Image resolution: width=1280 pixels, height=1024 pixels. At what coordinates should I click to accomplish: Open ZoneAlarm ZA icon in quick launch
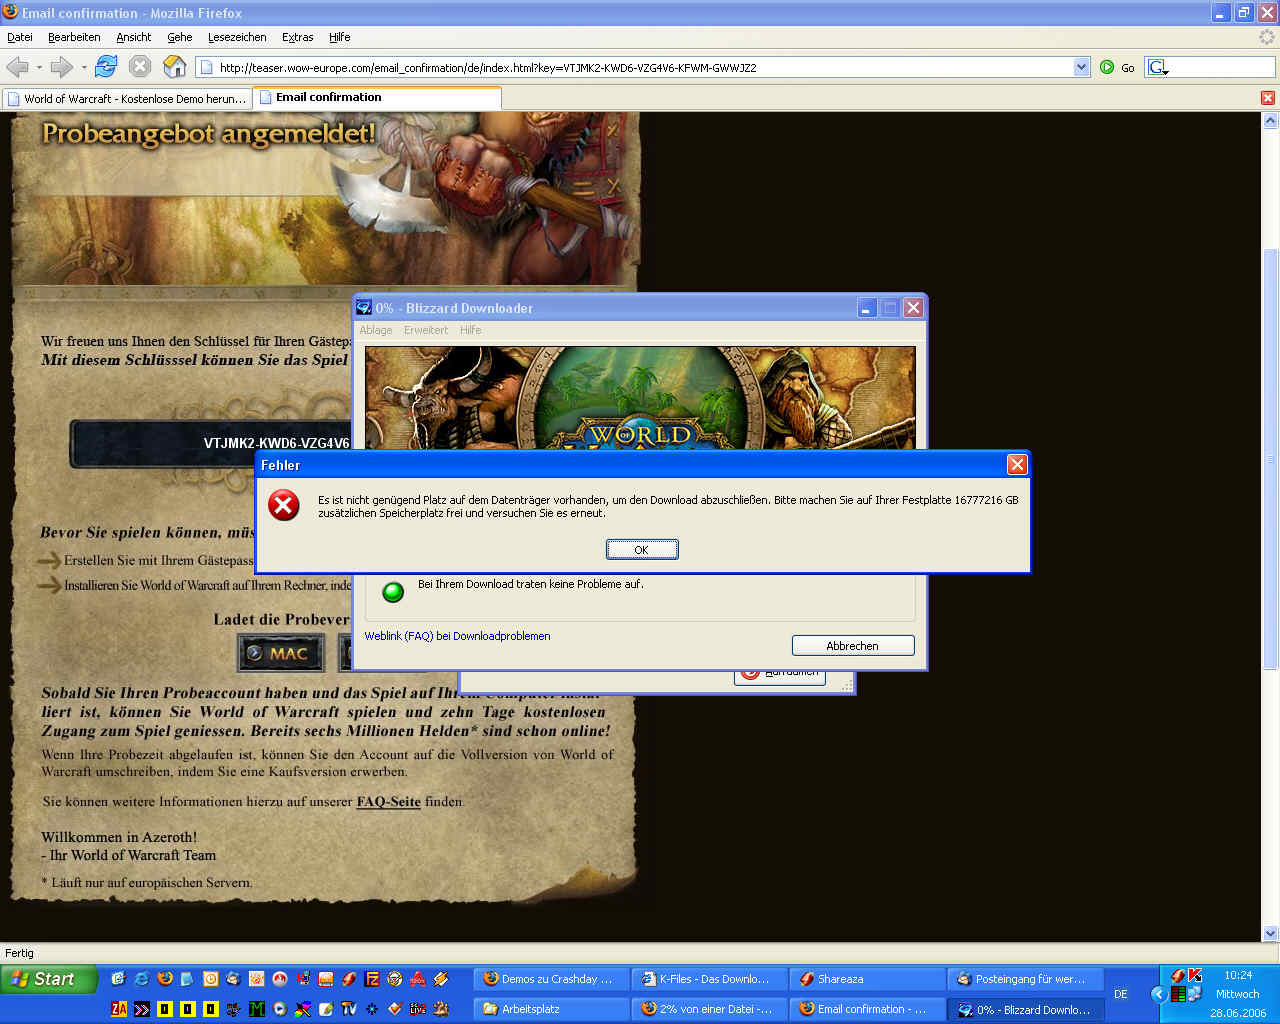click(x=119, y=1009)
